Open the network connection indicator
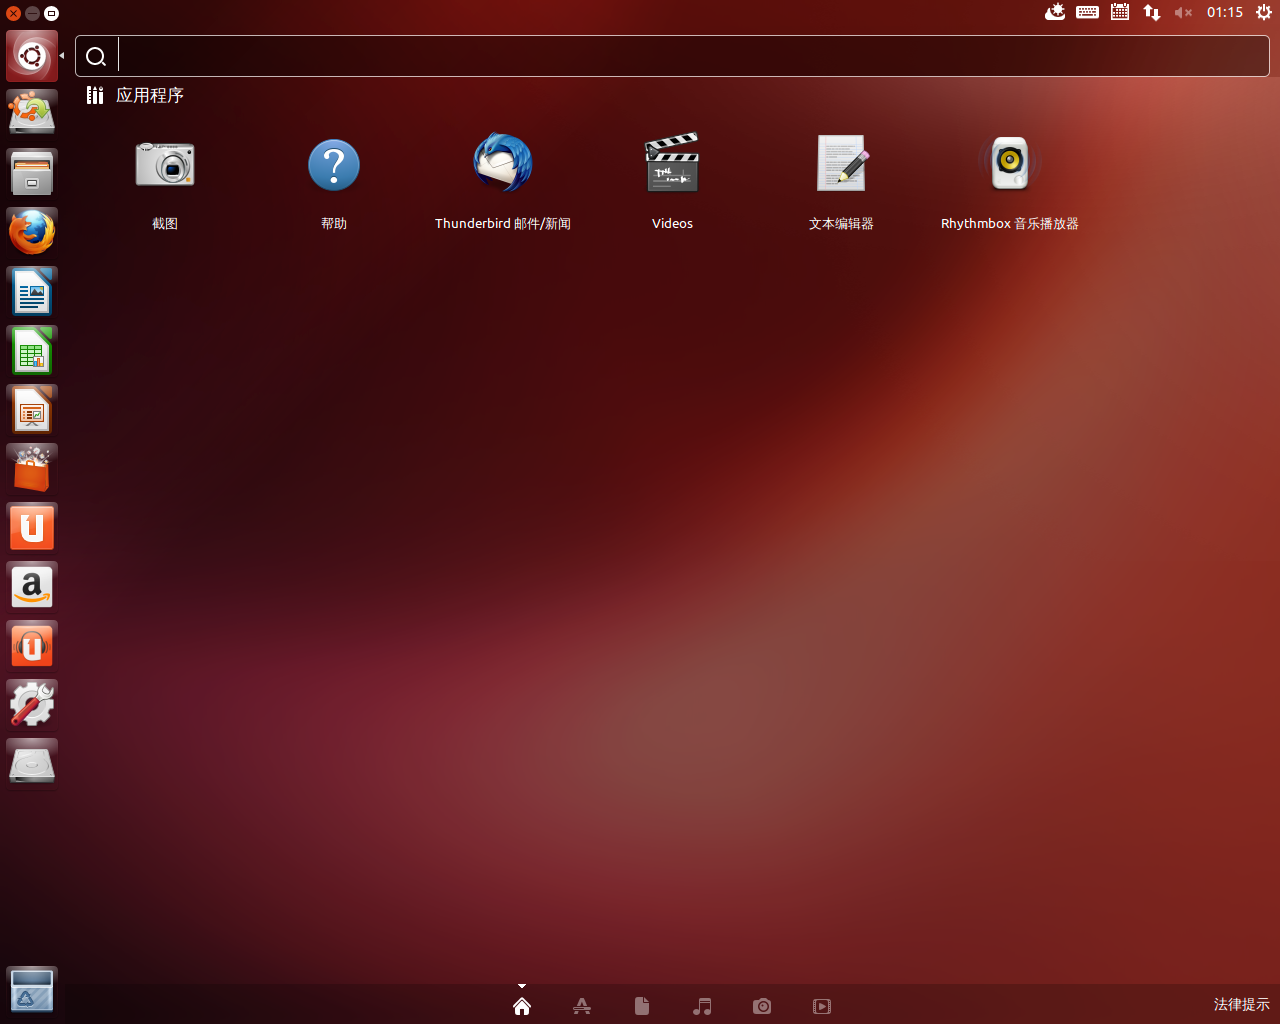This screenshot has width=1280, height=1024. point(1152,12)
